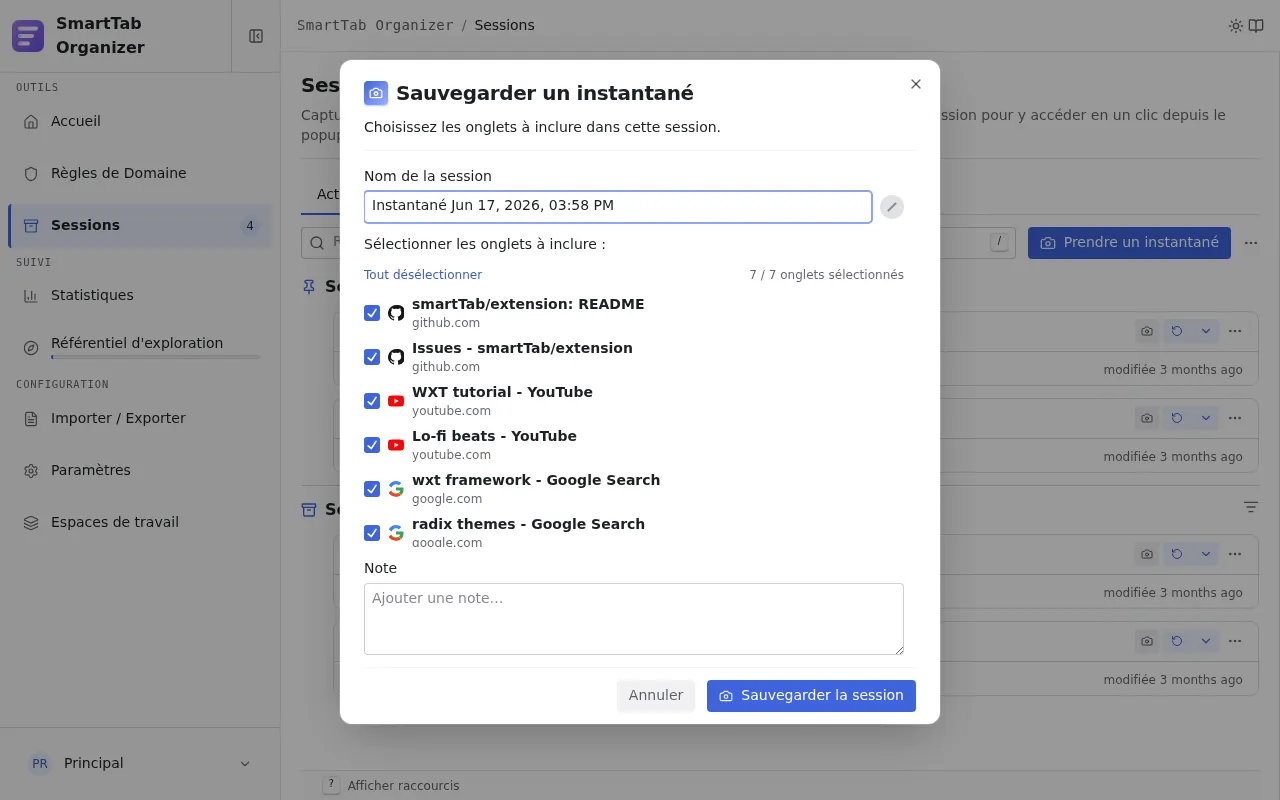Click the SmartTab Organizer logo icon
Viewport: 1280px width, 800px height.
pyautogui.click(x=28, y=36)
